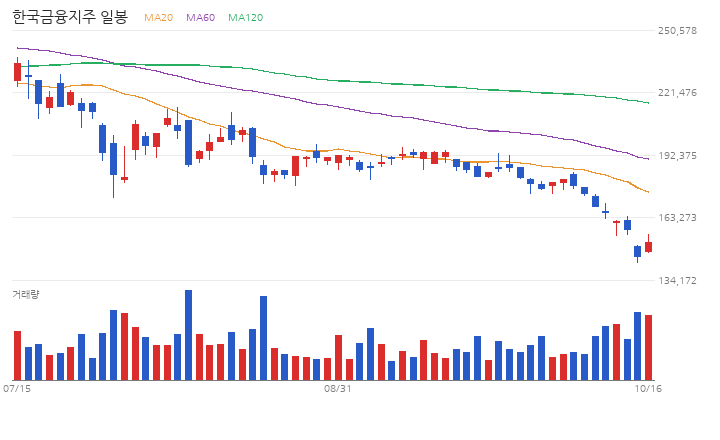This screenshot has height=440, width=720.
Task: Toggle the MA20 legend label
Action: [158, 17]
